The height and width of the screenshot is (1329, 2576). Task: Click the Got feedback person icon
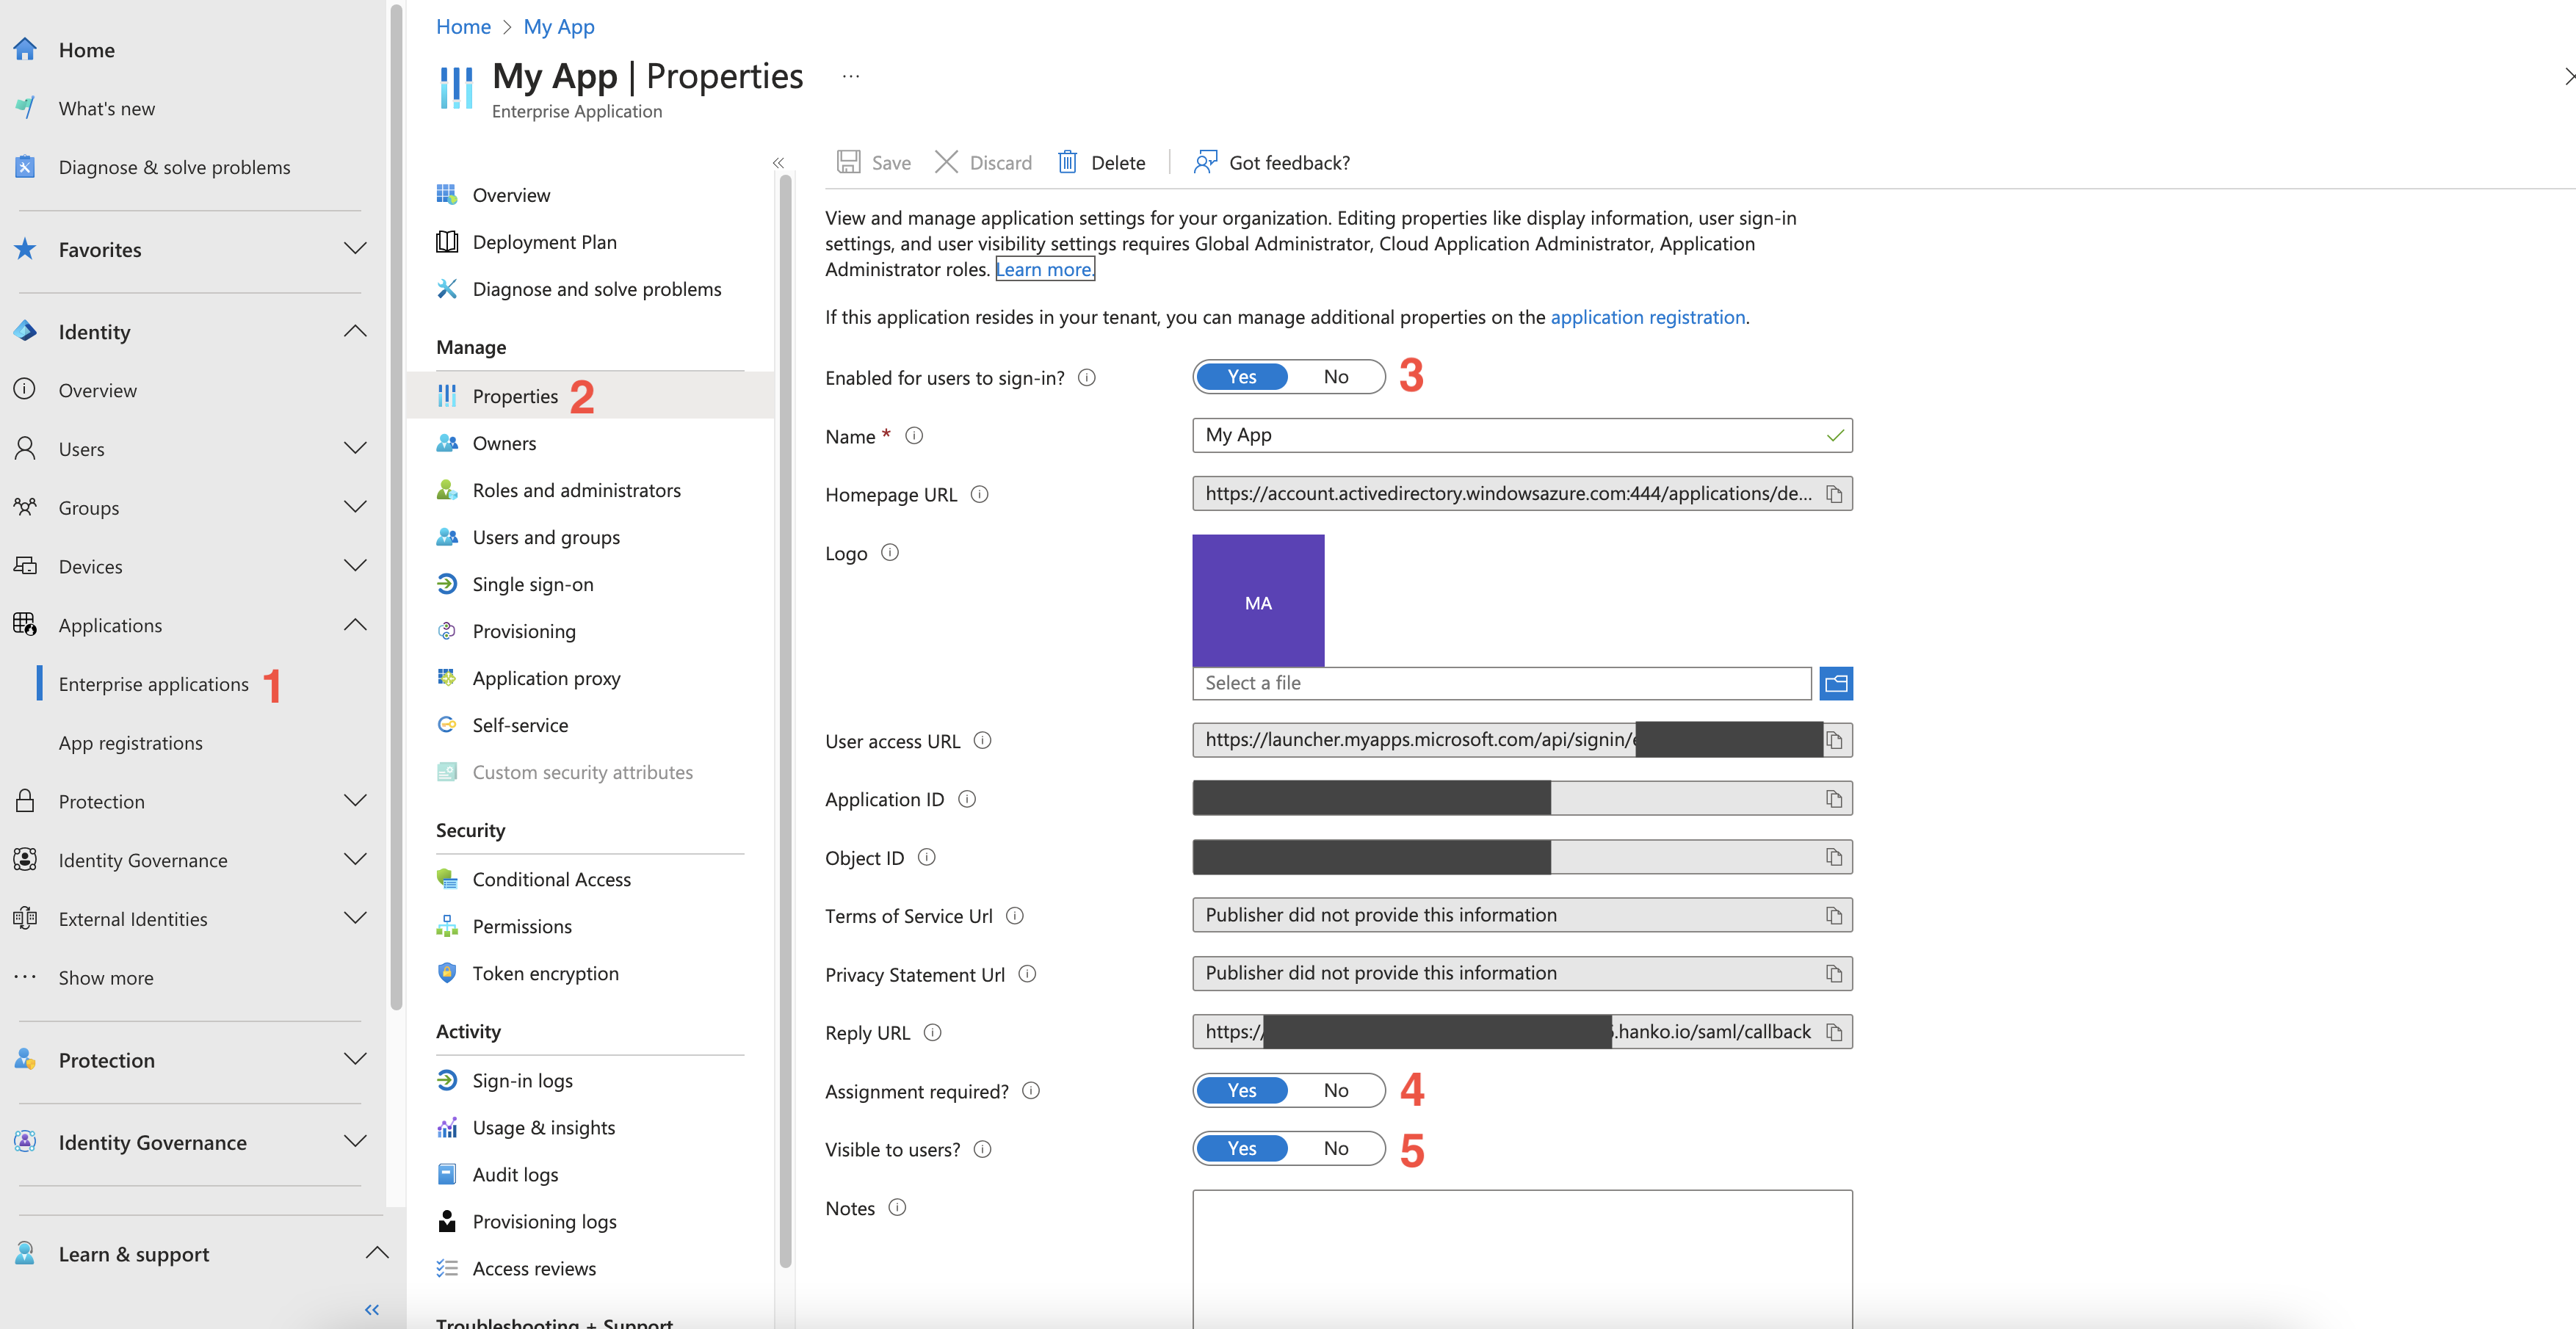[1205, 162]
